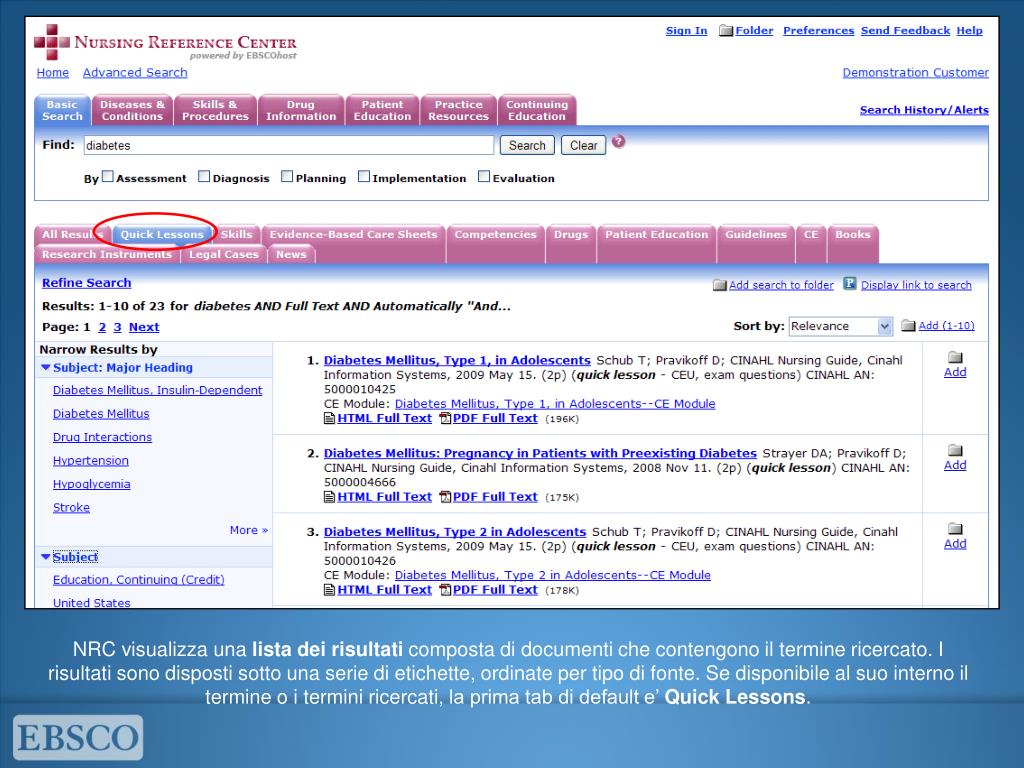Select the Basic Search tab

(62, 110)
